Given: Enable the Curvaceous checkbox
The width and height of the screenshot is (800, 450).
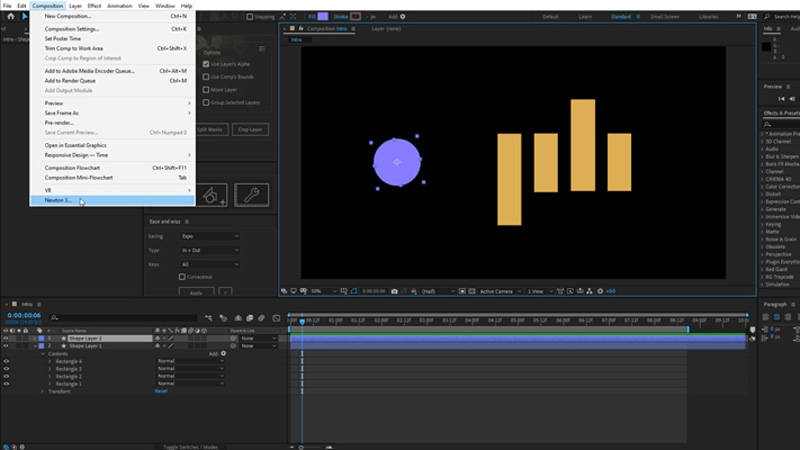Looking at the screenshot, I should [182, 277].
